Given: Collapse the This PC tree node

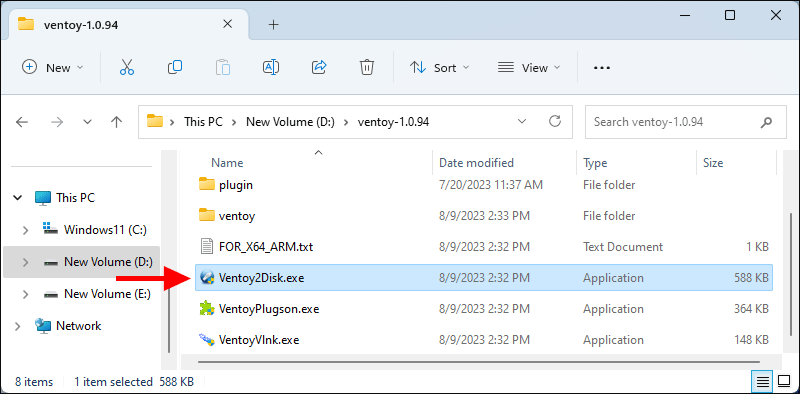Looking at the screenshot, I should [x=18, y=198].
